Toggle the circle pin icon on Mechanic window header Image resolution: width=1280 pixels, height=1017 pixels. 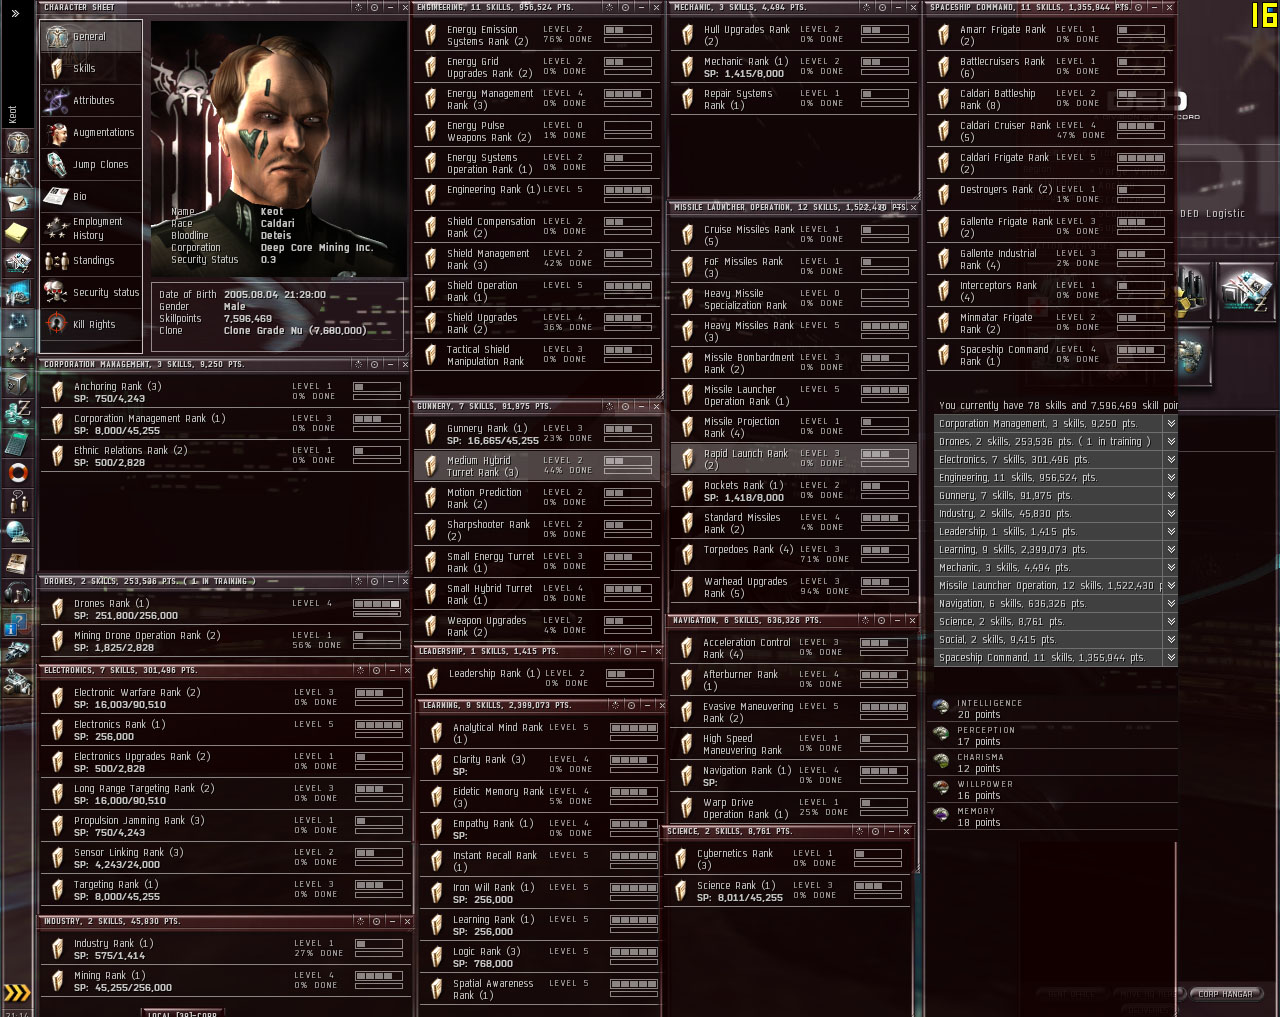tap(882, 7)
